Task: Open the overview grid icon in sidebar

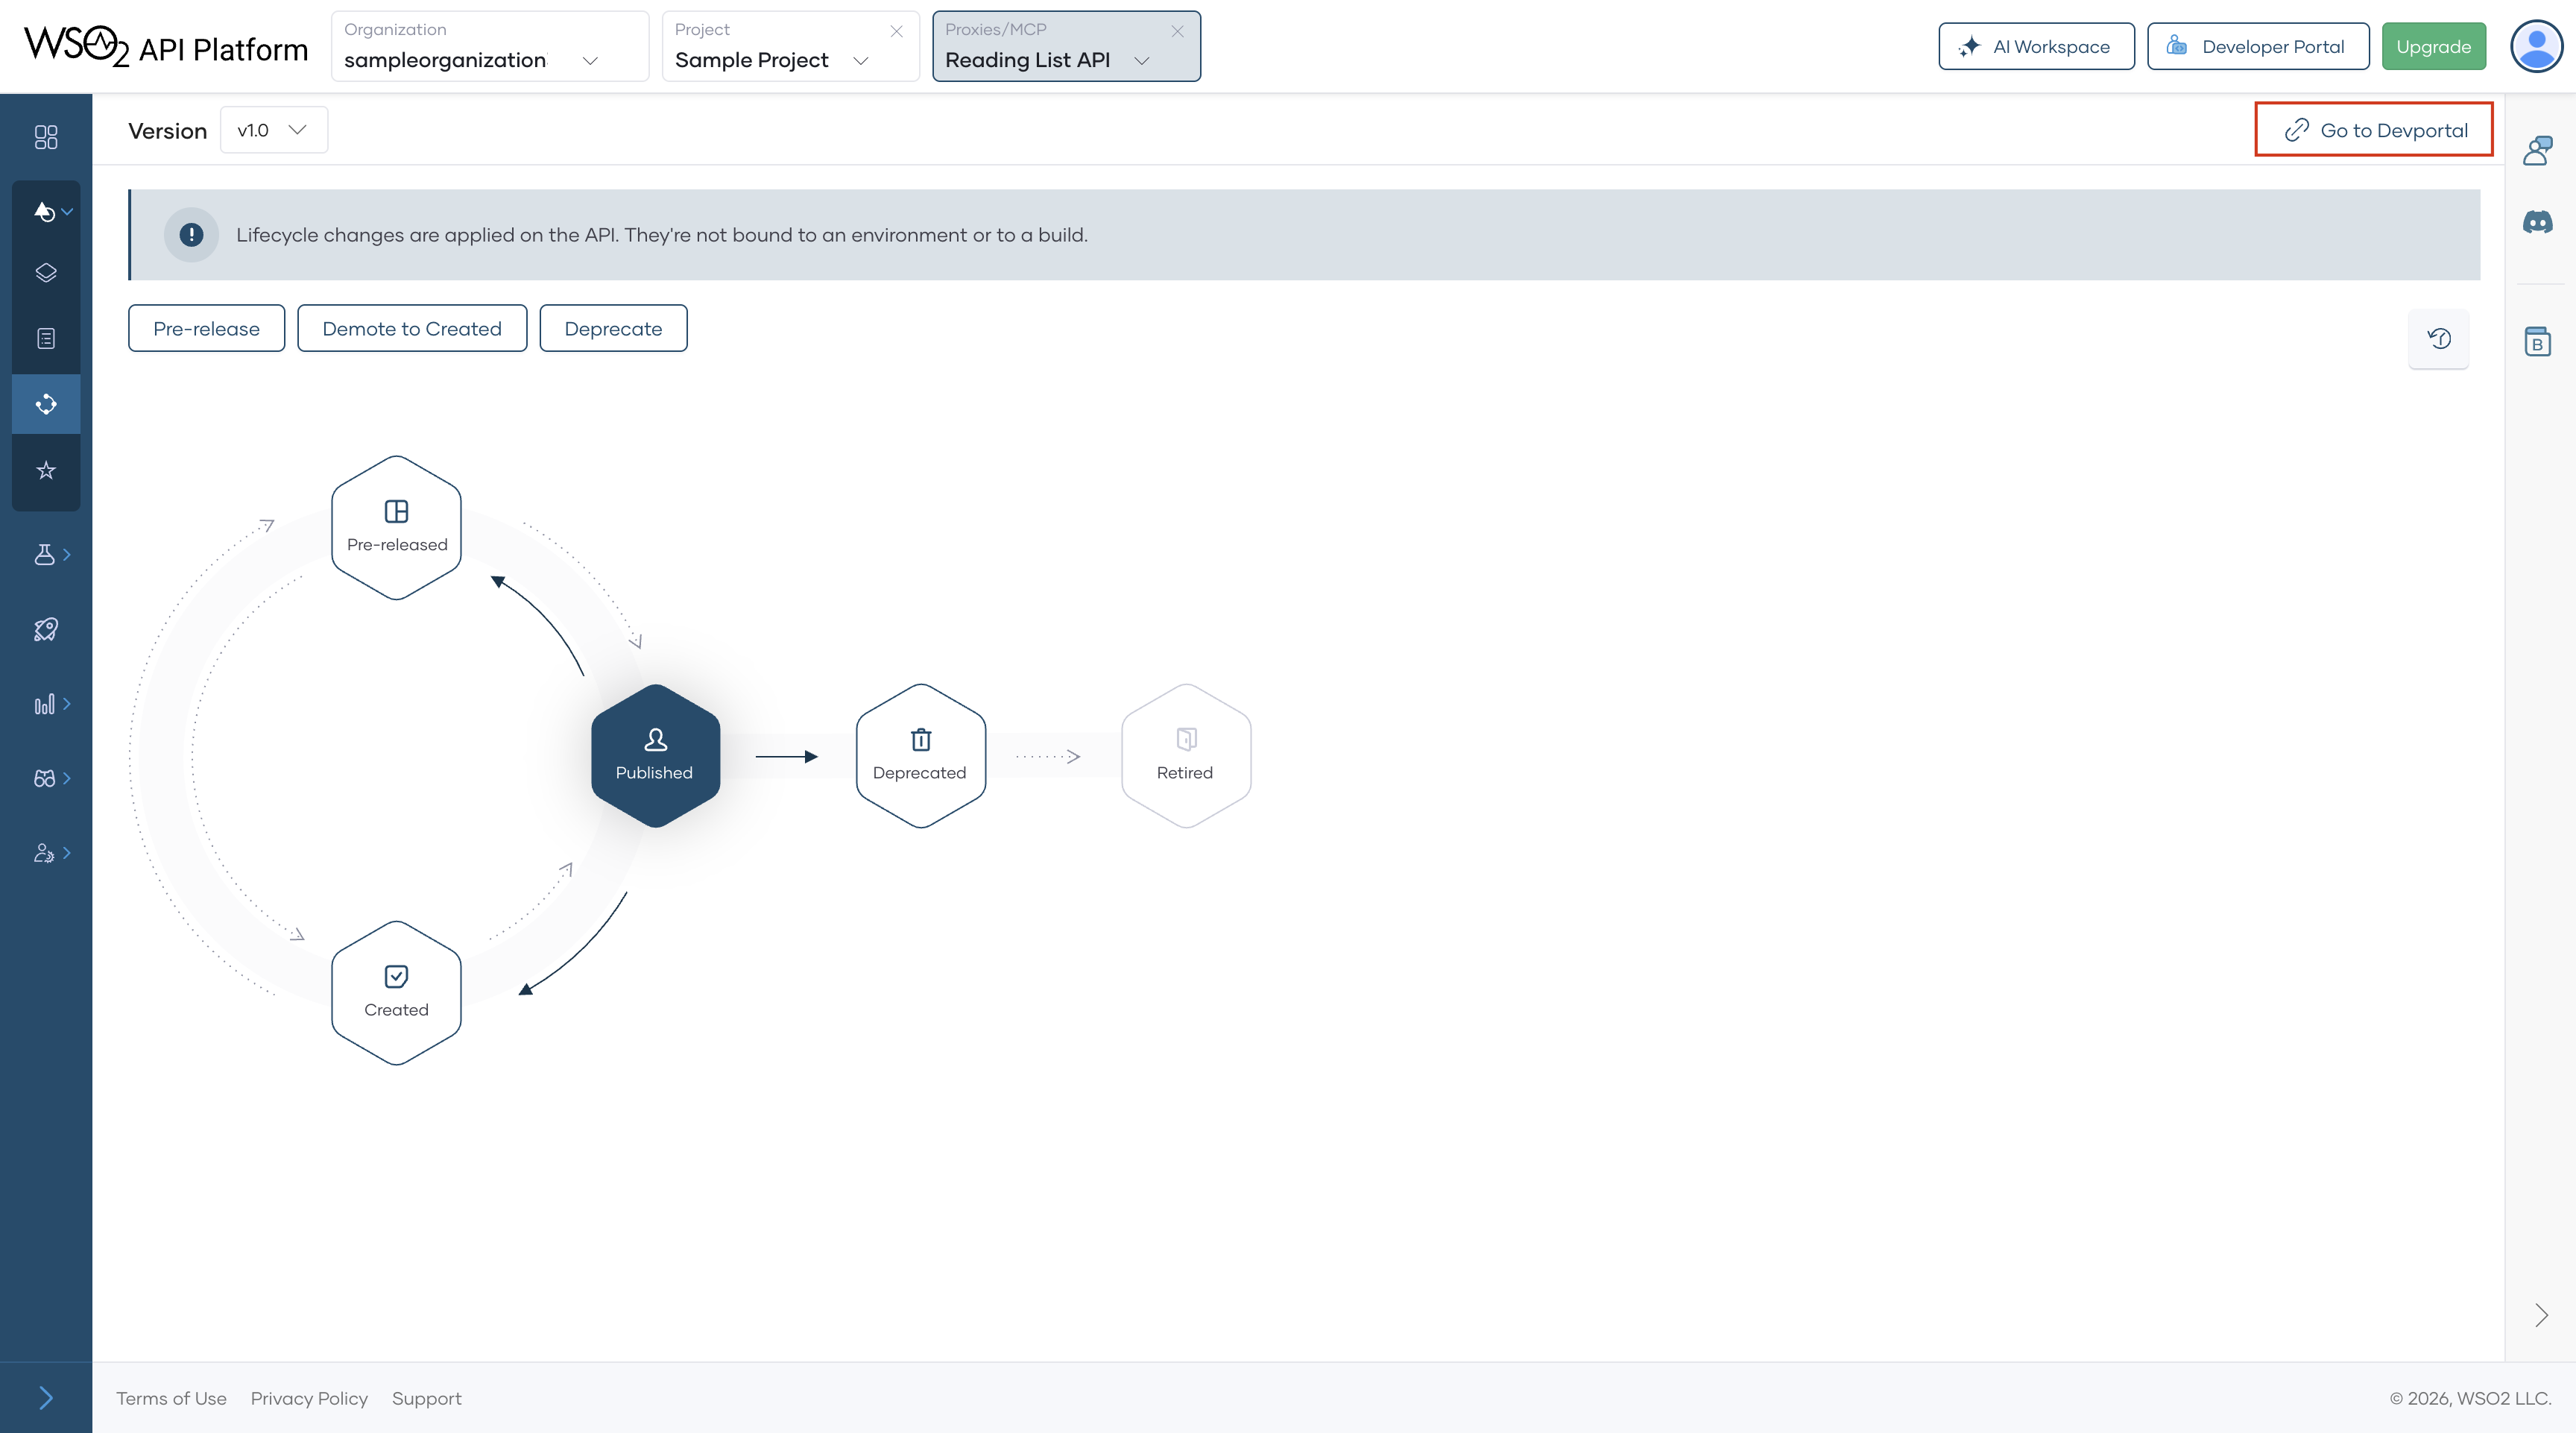Action: coord(46,137)
